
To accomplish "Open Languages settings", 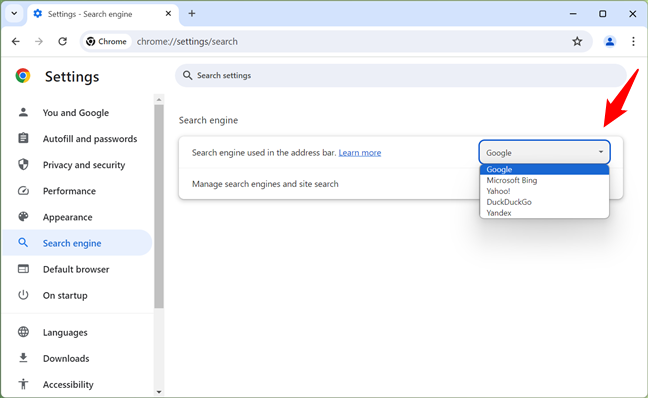I will pyautogui.click(x=77, y=332).
